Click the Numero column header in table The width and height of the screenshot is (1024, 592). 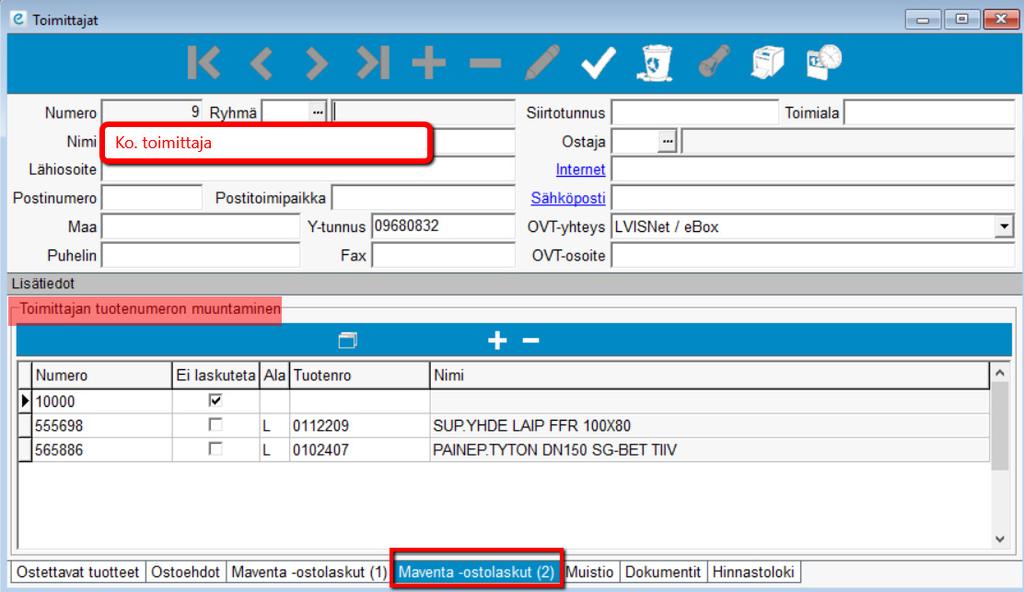(101, 375)
